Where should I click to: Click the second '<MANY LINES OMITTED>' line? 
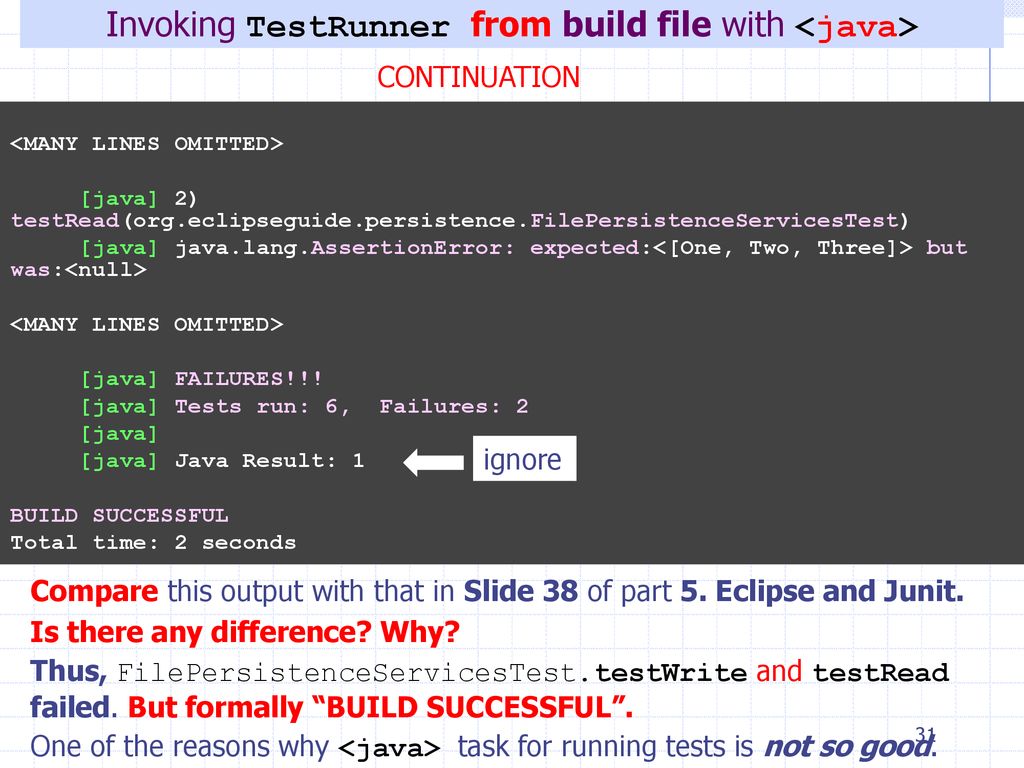click(x=147, y=325)
